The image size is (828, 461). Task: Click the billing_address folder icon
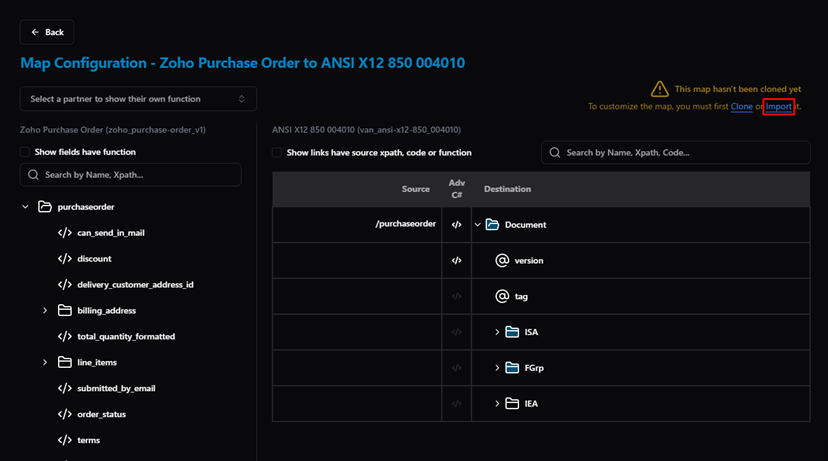tap(64, 310)
